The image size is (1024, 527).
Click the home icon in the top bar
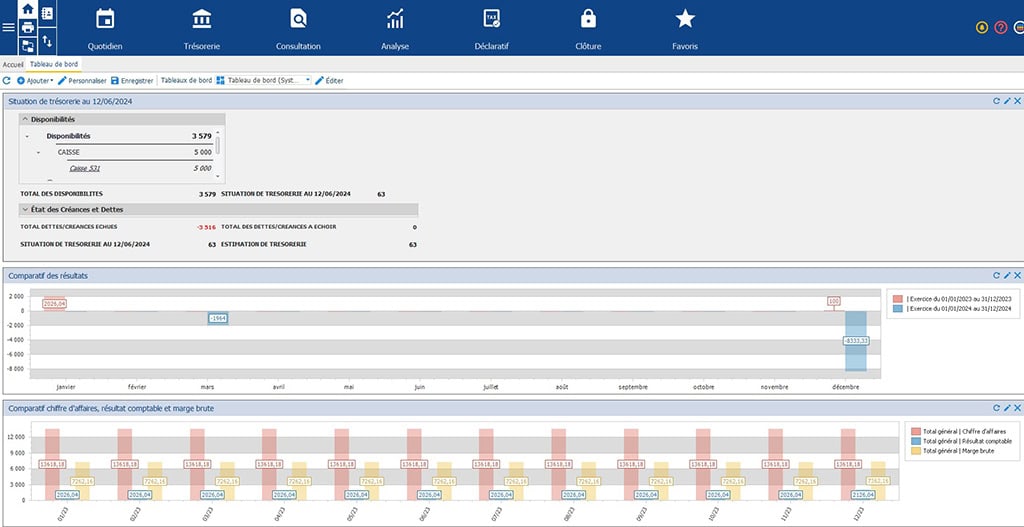[x=27, y=10]
